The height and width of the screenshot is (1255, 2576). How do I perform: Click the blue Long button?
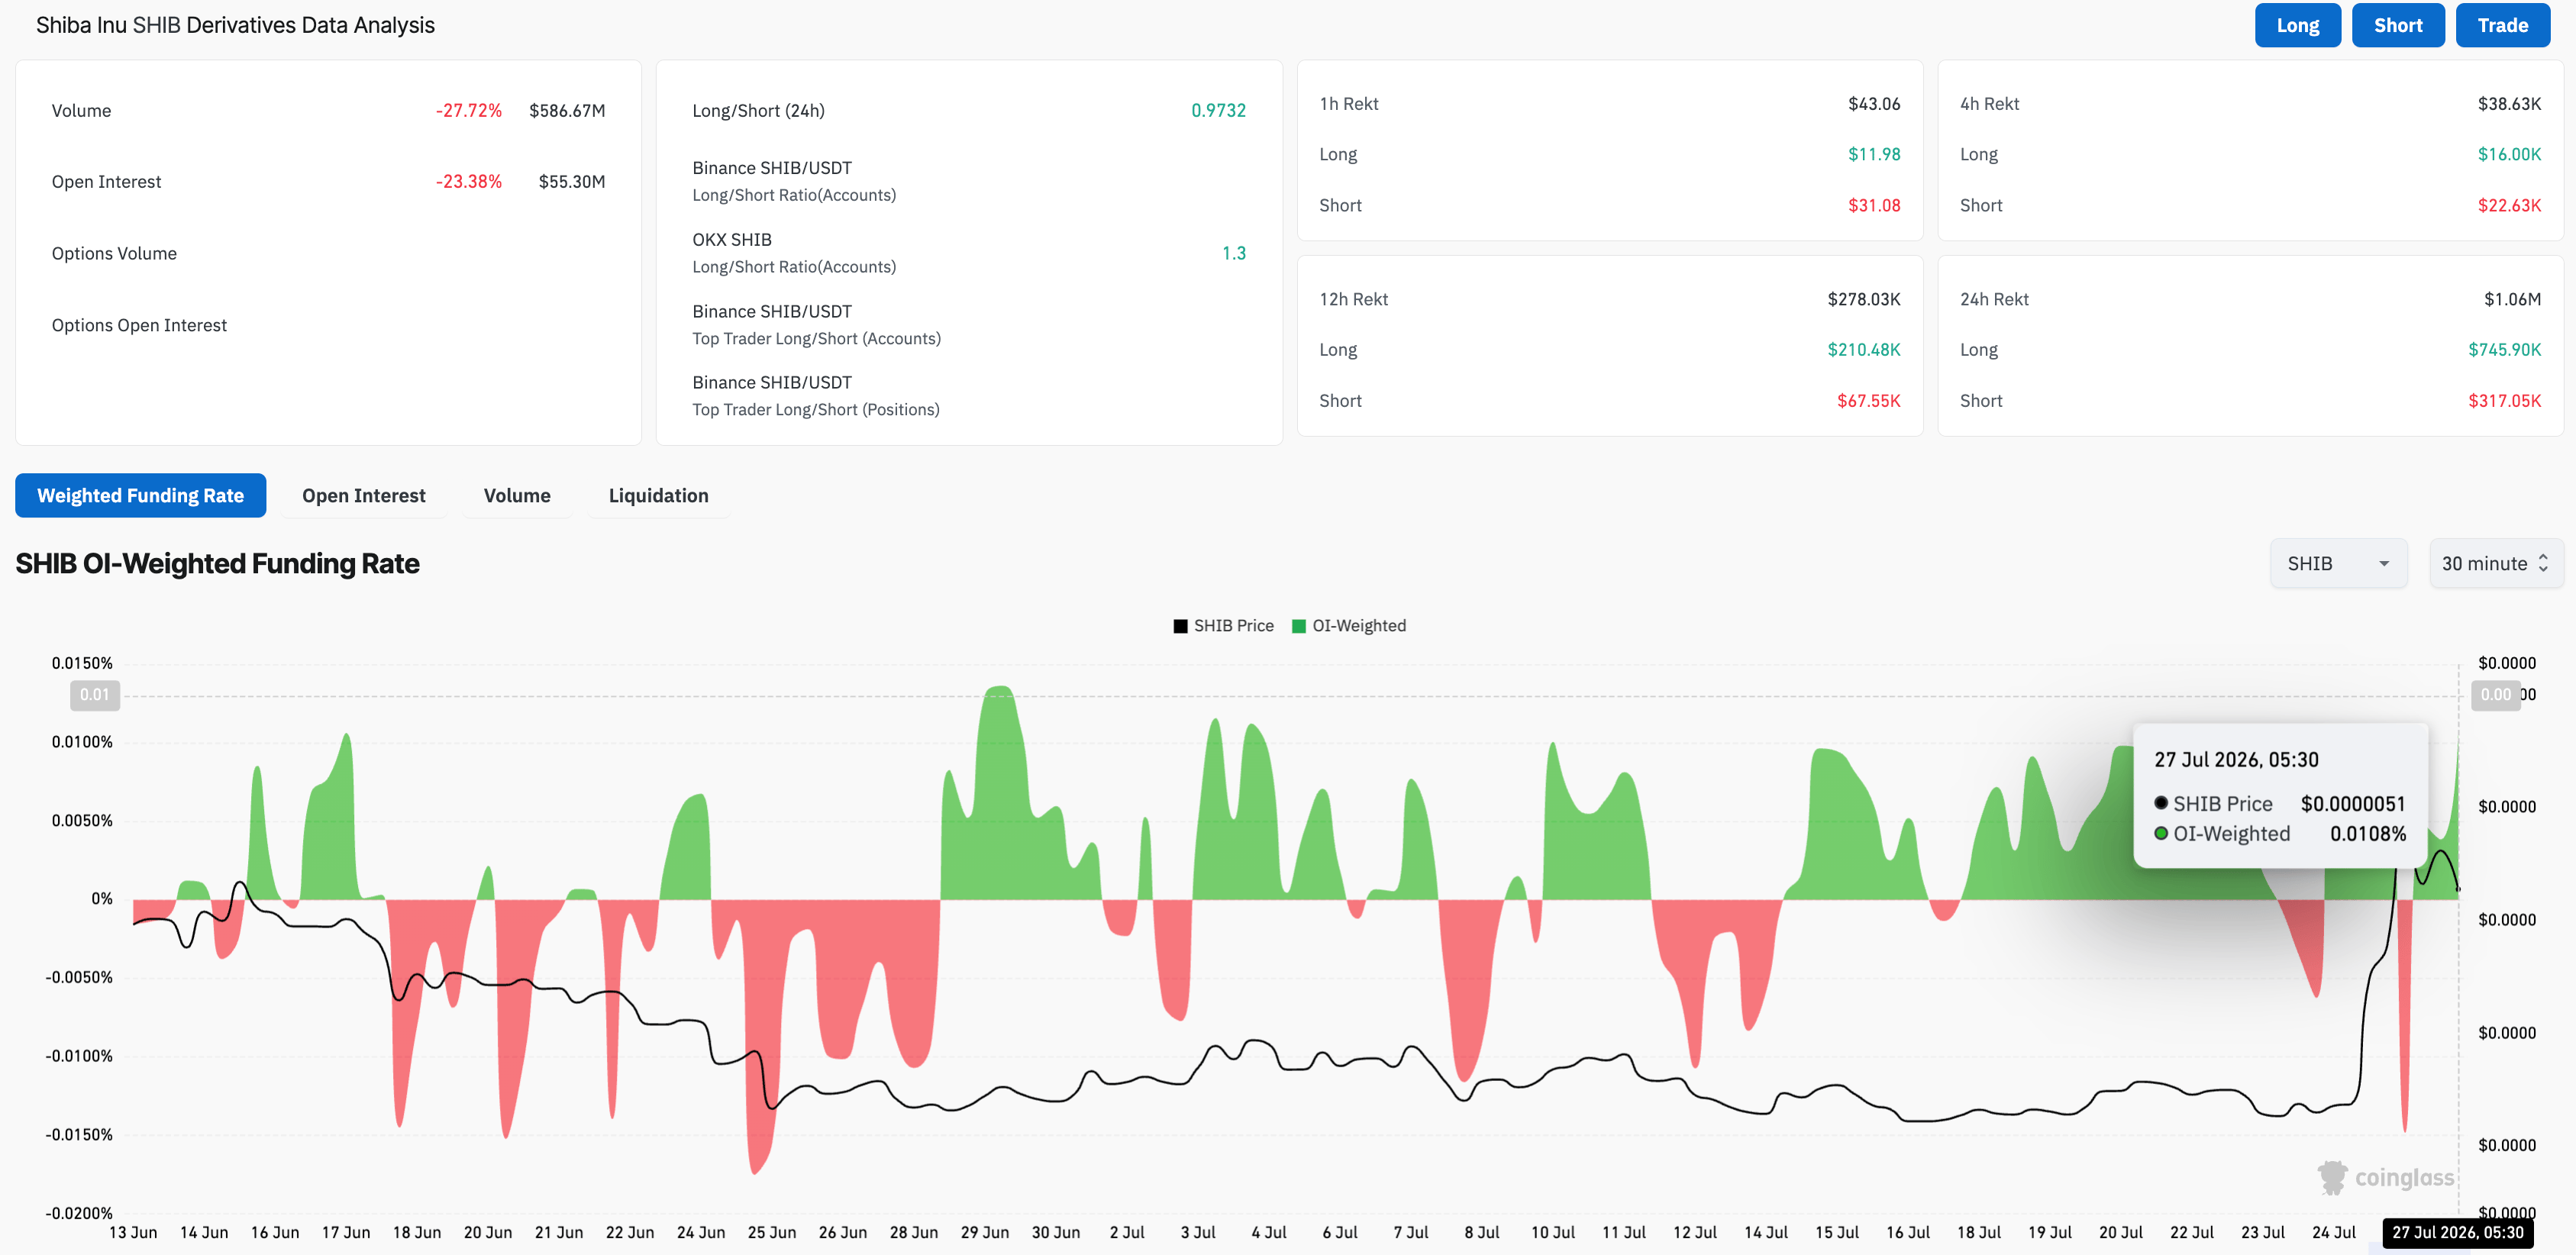2297,26
